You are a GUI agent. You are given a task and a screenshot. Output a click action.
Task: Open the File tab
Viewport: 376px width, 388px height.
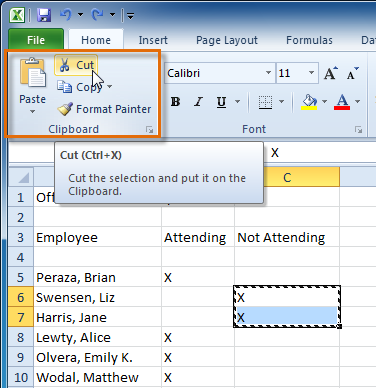click(36, 40)
